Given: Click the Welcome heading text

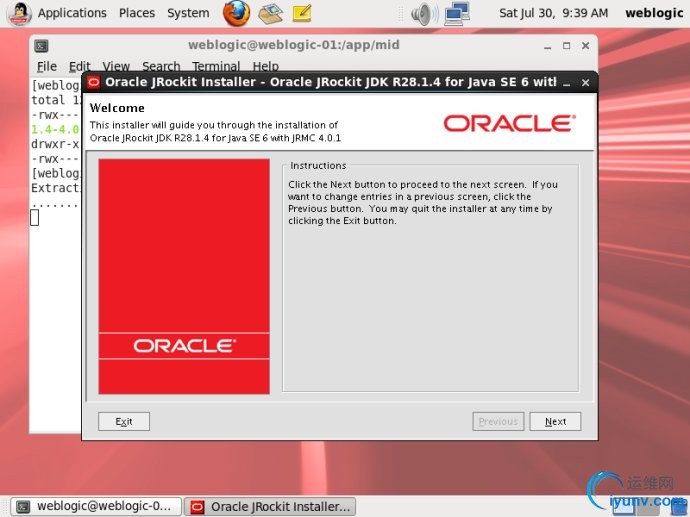Looking at the screenshot, I should click(x=117, y=108).
